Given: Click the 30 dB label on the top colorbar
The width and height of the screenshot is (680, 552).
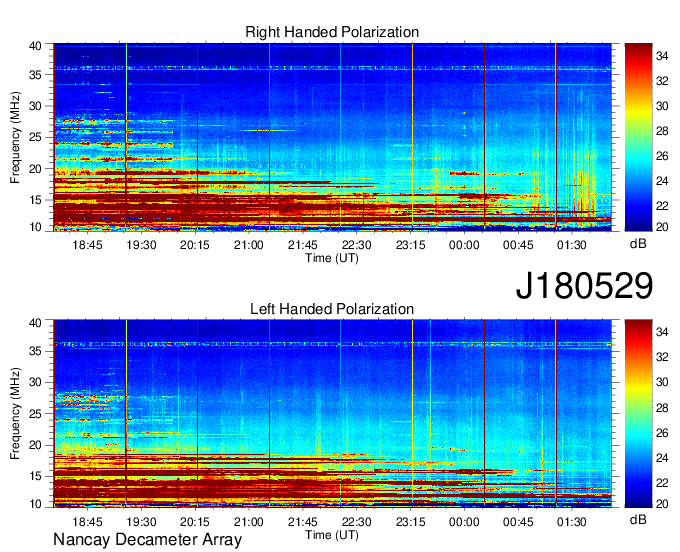Looking at the screenshot, I should click(x=662, y=106).
